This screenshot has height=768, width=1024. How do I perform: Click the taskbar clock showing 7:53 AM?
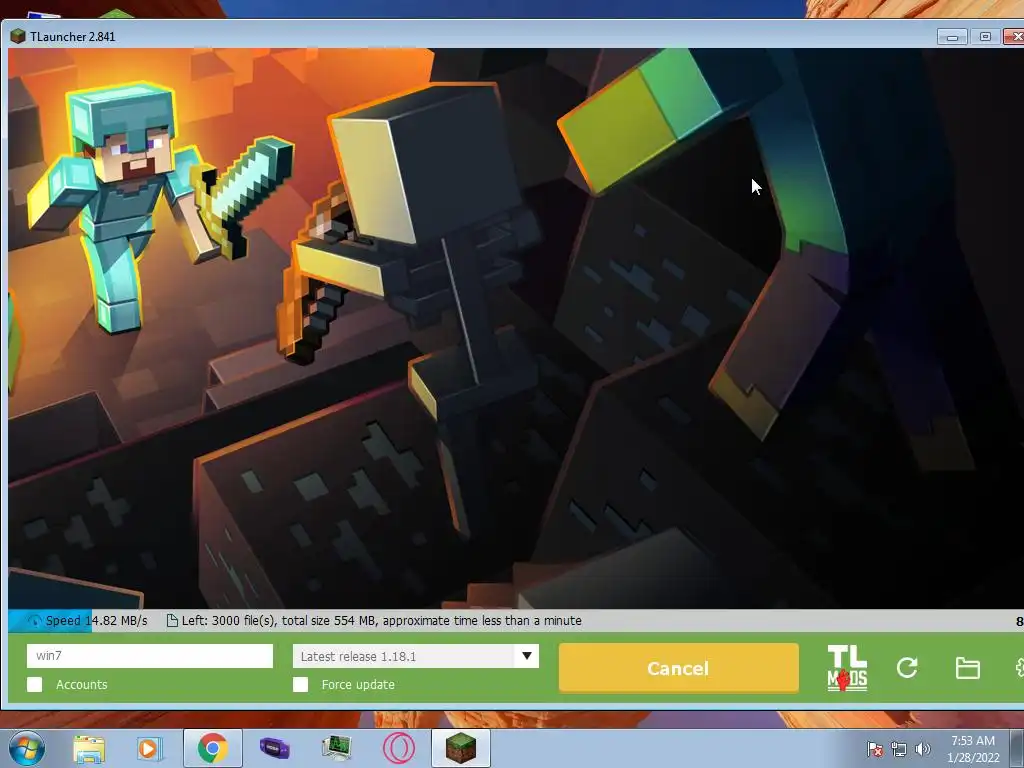tap(973, 749)
